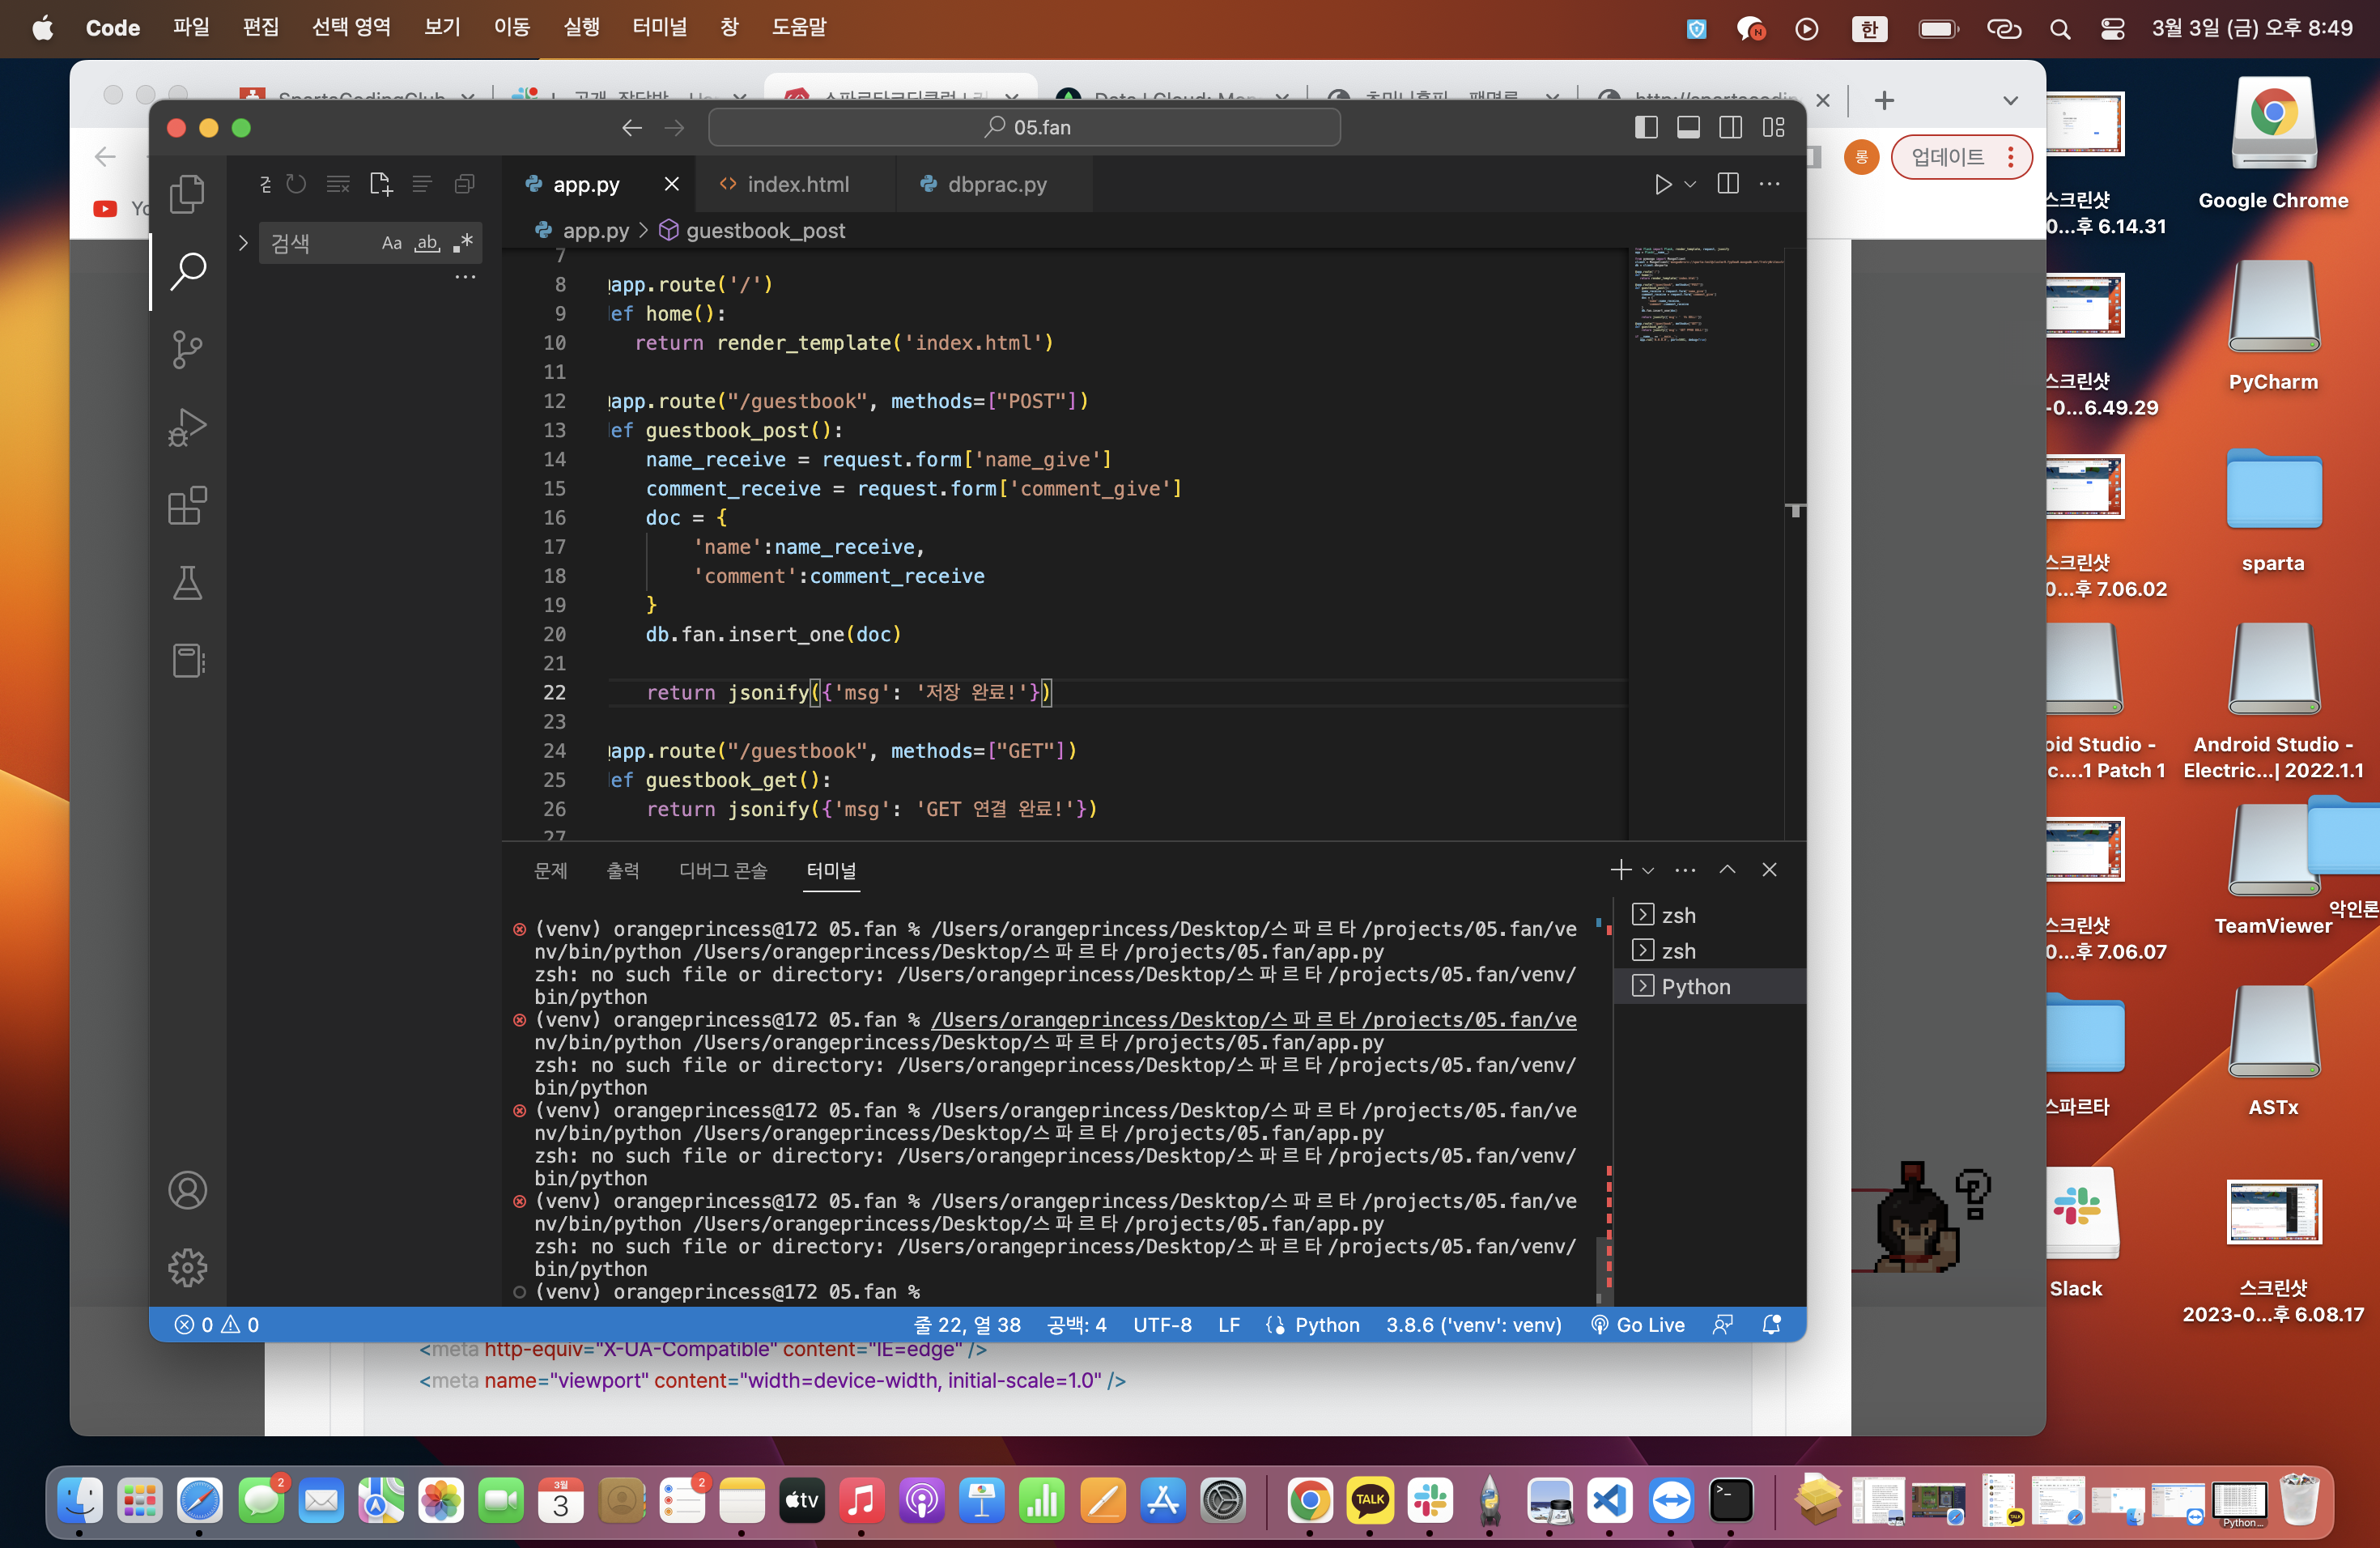The width and height of the screenshot is (2380, 1548).
Task: Maximize the terminal panel with up chevron
Action: tap(1727, 870)
